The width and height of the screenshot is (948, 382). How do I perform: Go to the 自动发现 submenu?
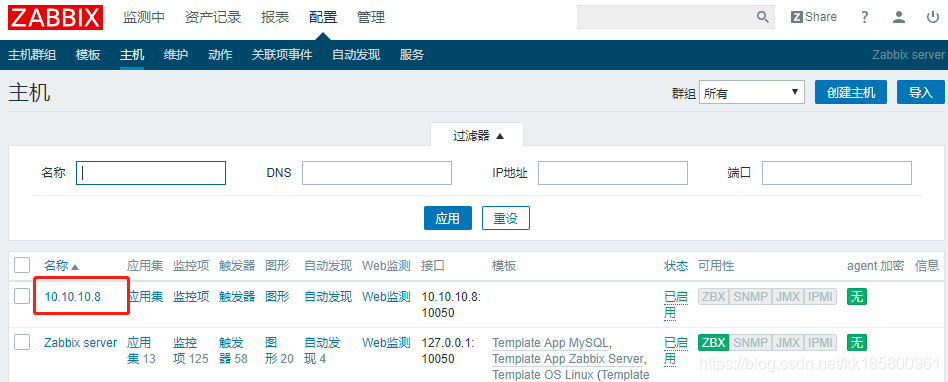click(x=356, y=55)
